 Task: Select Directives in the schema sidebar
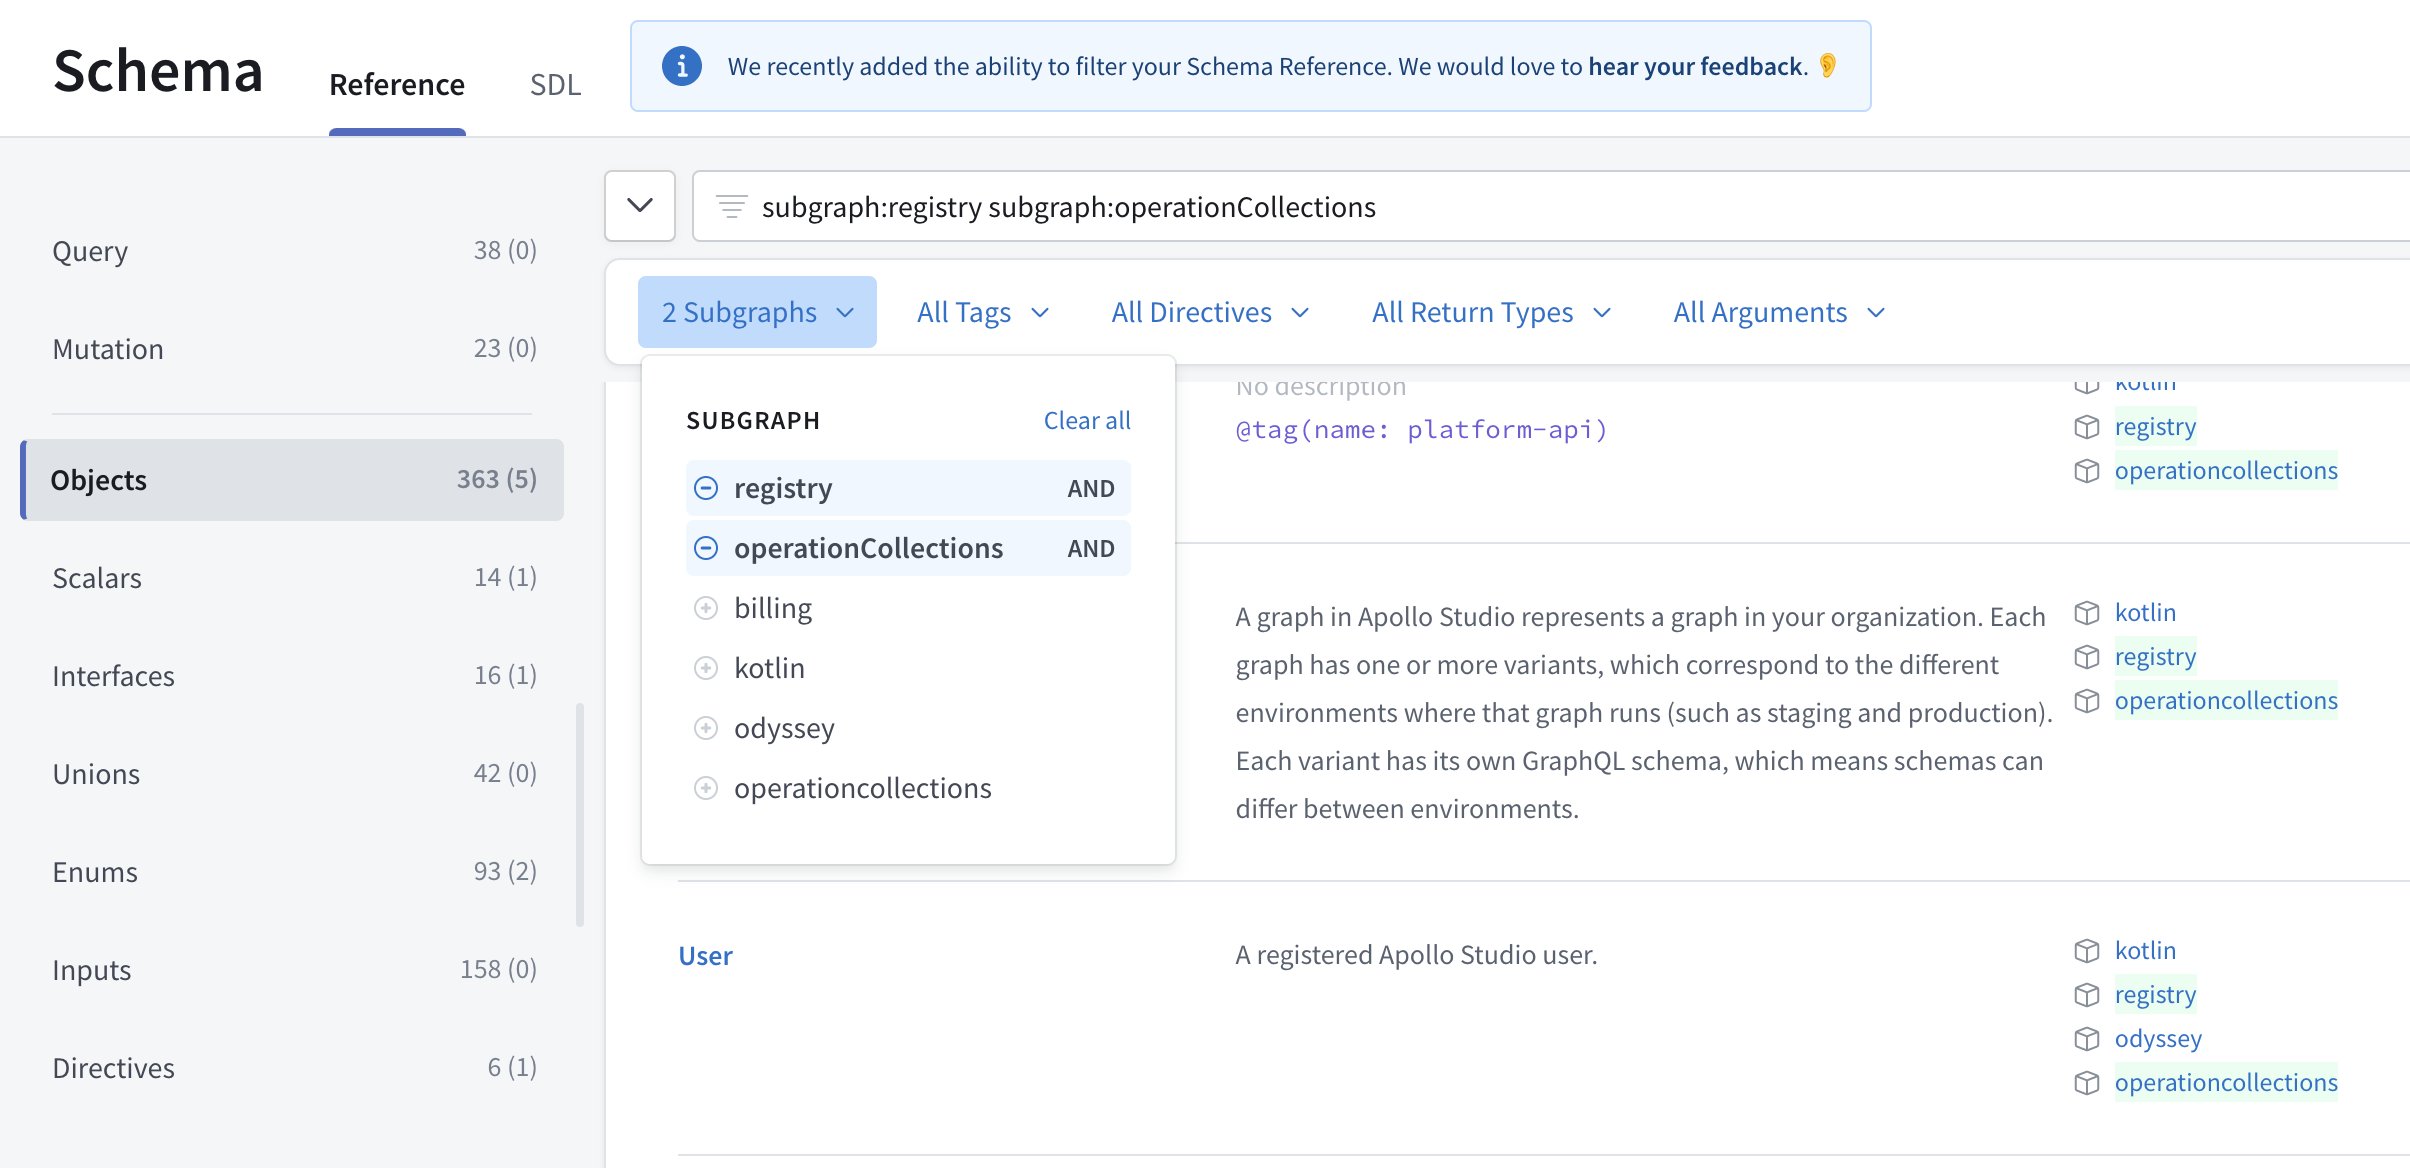coord(294,1068)
